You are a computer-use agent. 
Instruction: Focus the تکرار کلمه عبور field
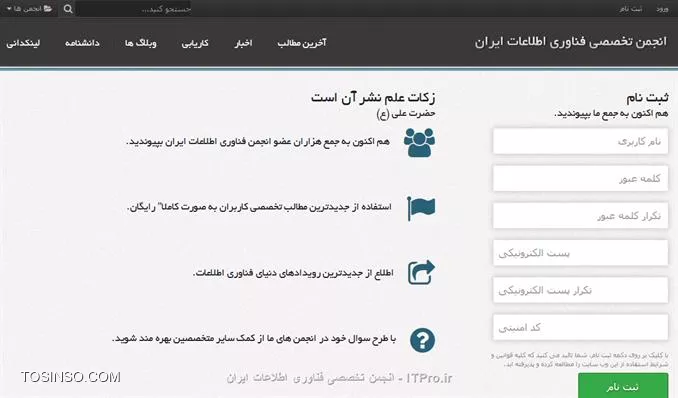pyautogui.click(x=580, y=215)
